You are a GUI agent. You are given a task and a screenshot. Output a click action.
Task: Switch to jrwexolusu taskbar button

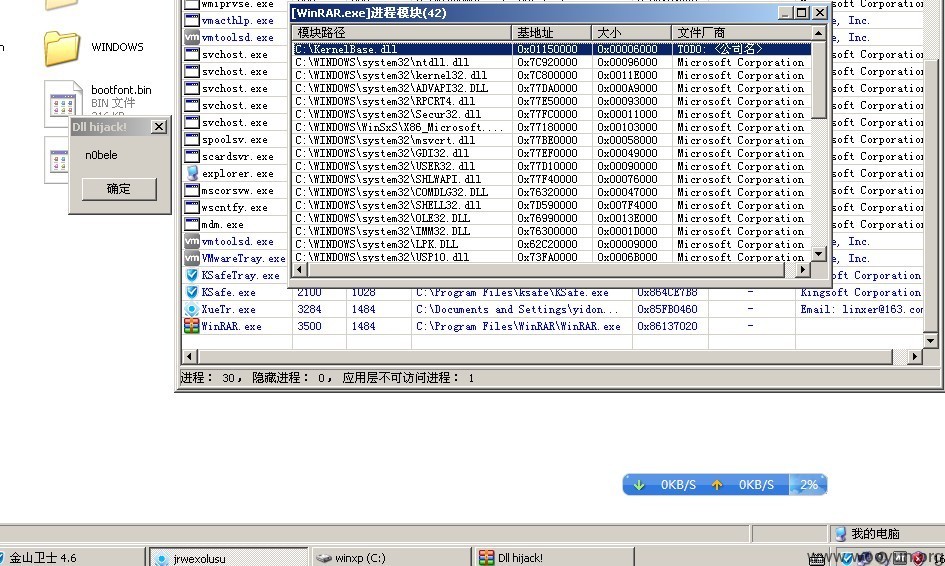coord(228,558)
